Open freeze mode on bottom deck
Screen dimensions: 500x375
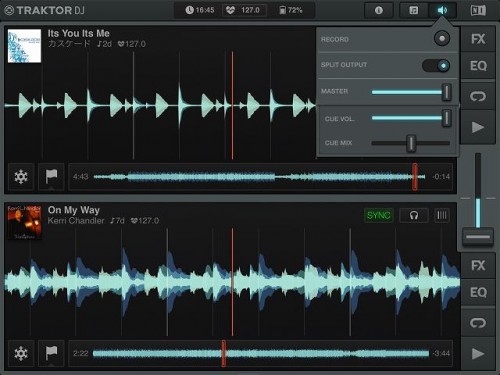pos(21,353)
